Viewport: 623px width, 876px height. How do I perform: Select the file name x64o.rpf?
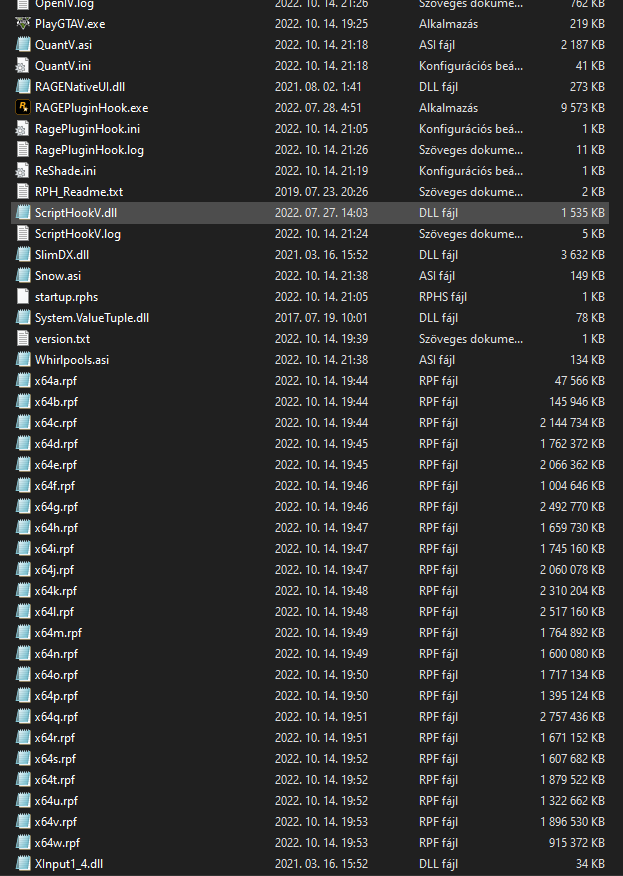tap(56, 675)
